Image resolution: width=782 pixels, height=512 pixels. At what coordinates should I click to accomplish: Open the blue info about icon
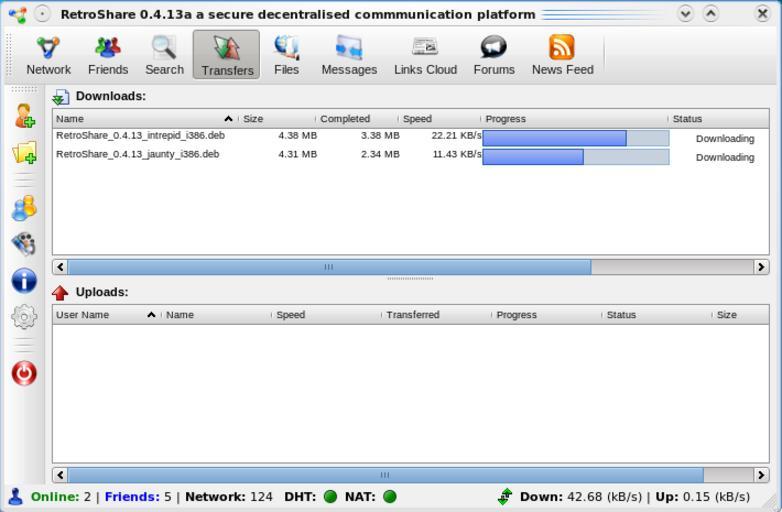click(x=24, y=281)
